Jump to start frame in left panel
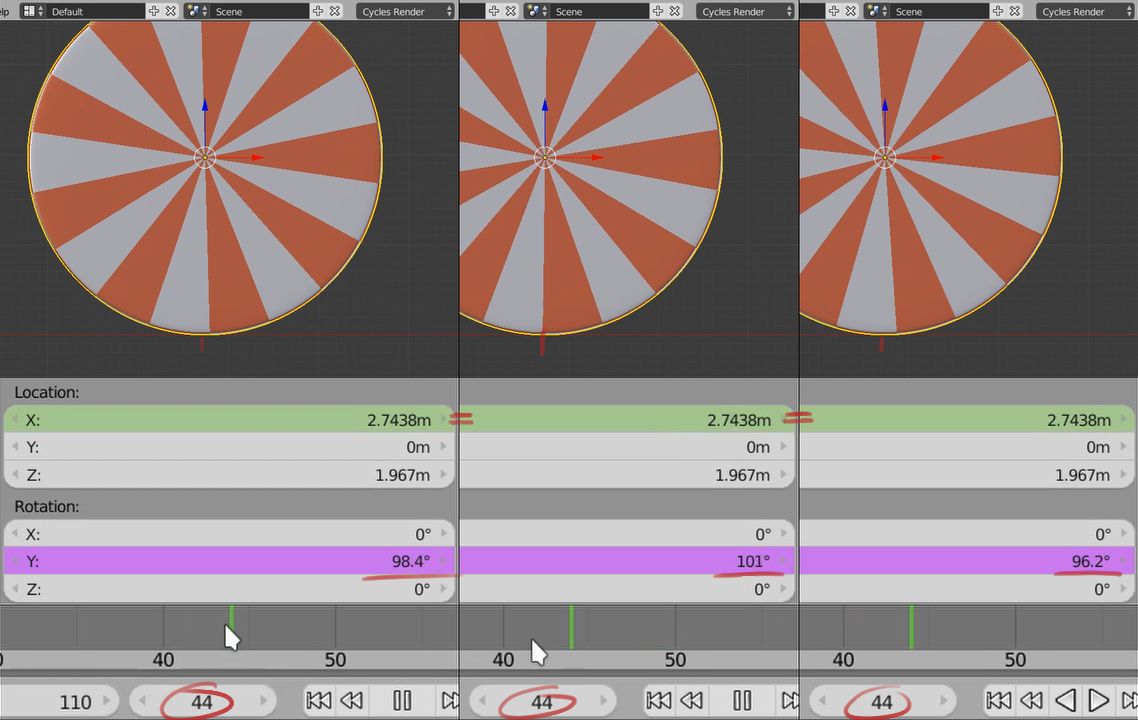 tap(319, 700)
